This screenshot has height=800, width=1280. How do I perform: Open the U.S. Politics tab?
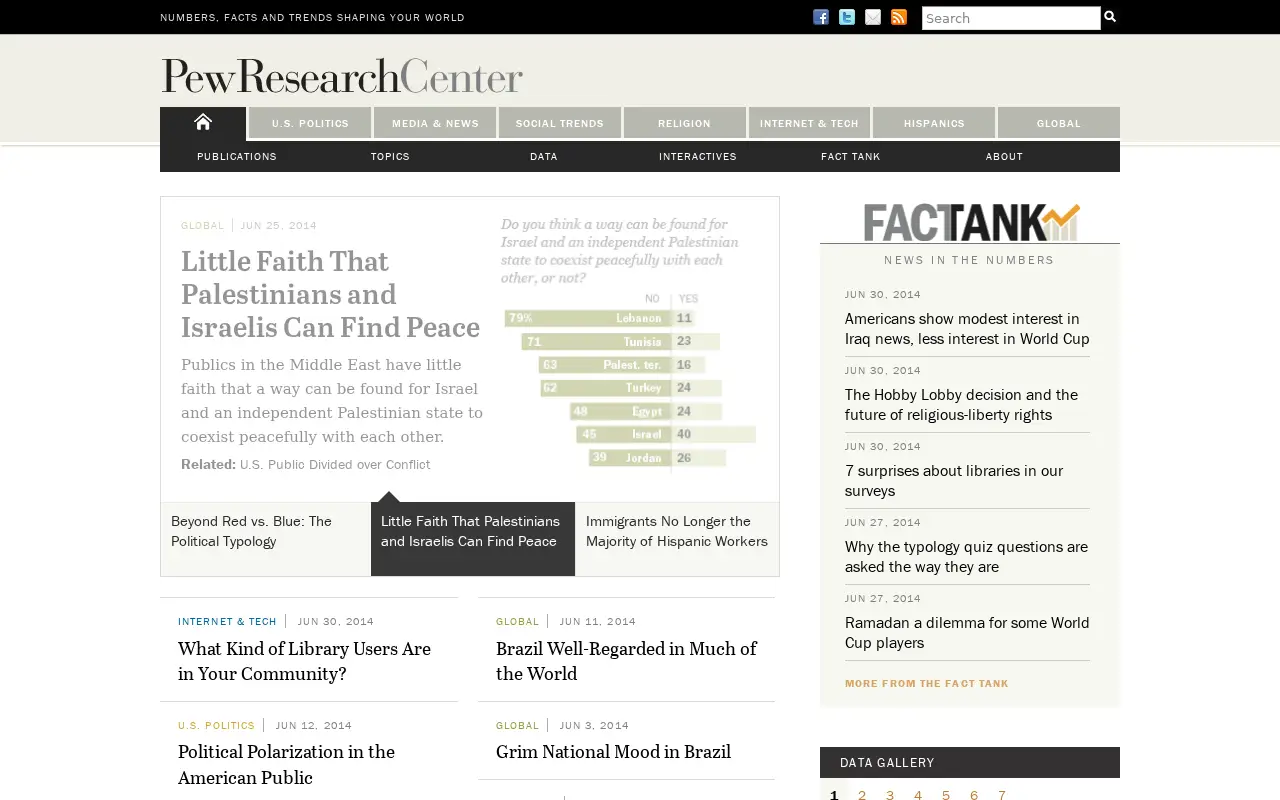pyautogui.click(x=310, y=123)
